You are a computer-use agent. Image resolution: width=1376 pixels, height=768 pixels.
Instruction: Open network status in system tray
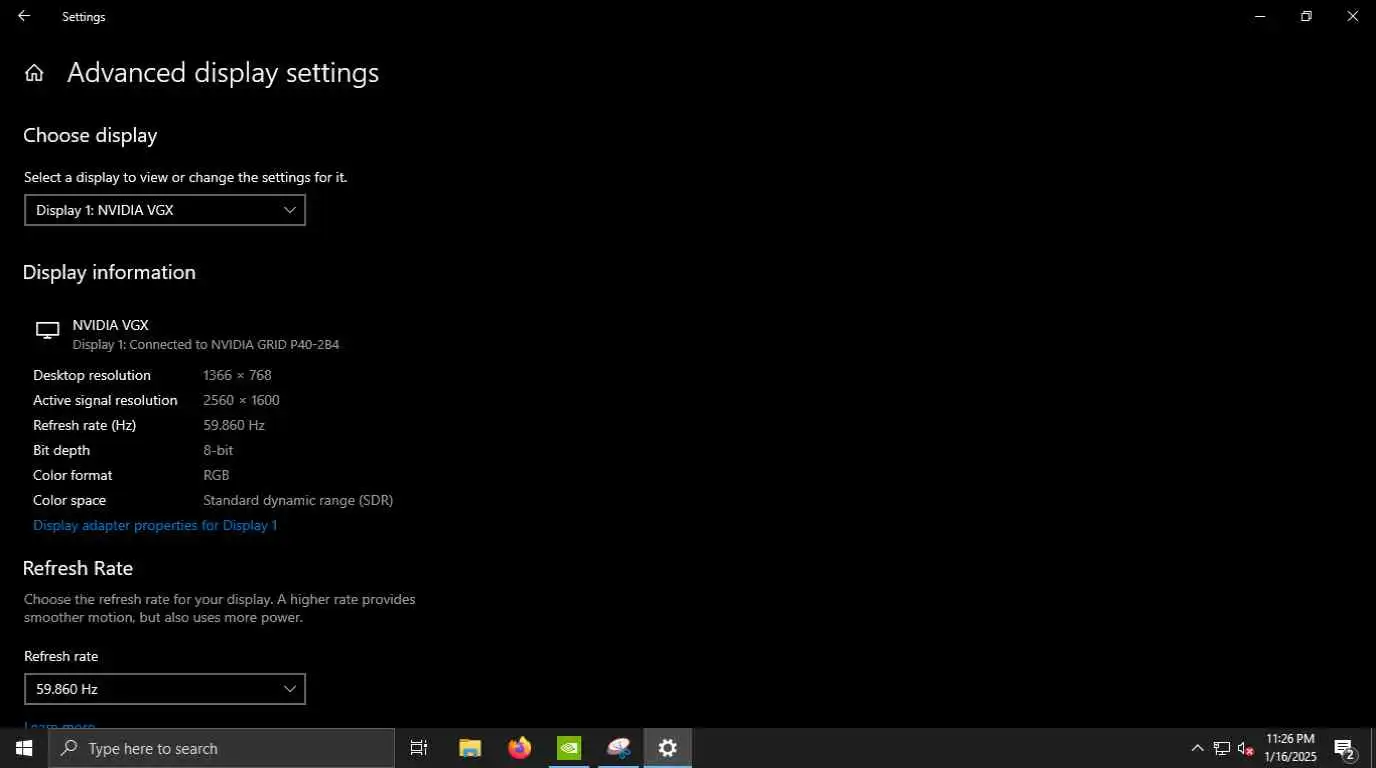coord(1222,748)
